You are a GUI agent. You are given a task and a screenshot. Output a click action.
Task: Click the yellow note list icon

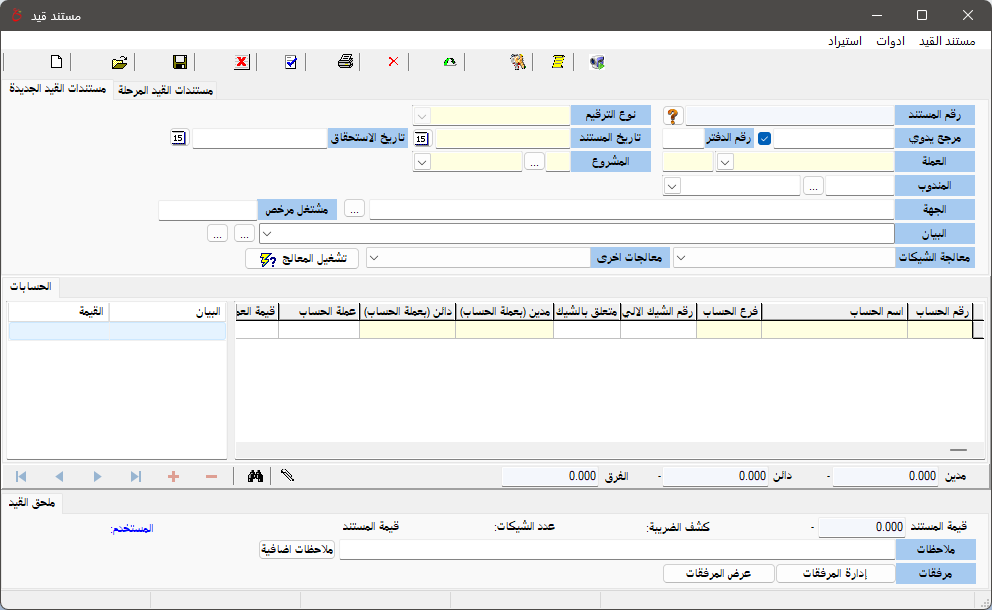click(x=557, y=62)
